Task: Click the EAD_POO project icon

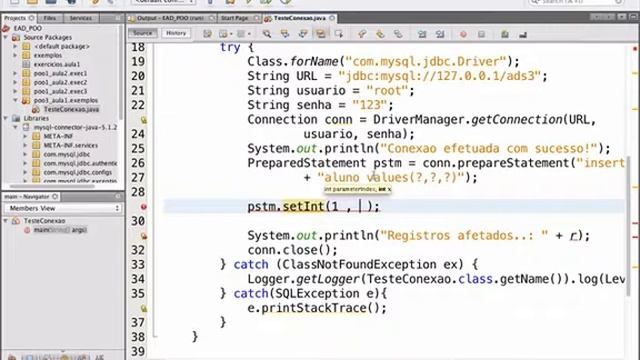Action: tap(6, 28)
